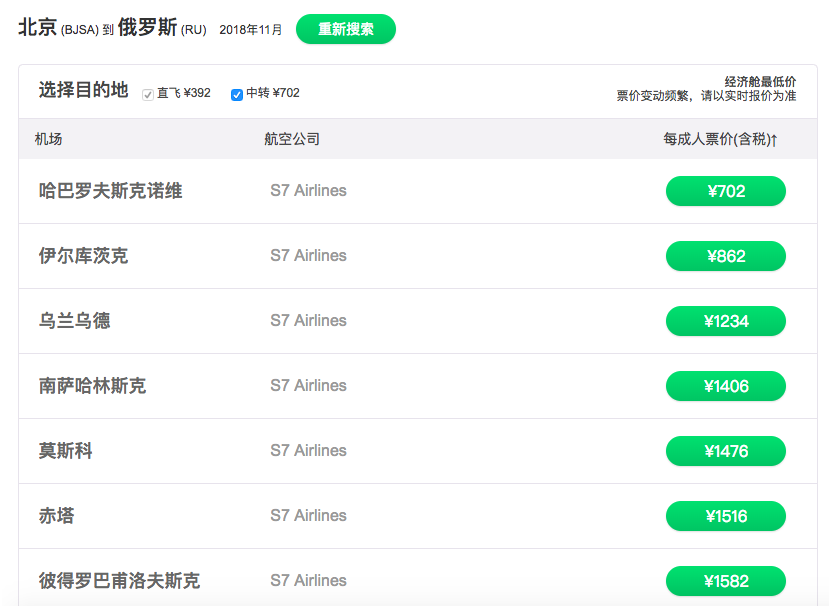829x606 pixels.
Task: Click the 经济舱最低价 notice text
Action: 760,82
